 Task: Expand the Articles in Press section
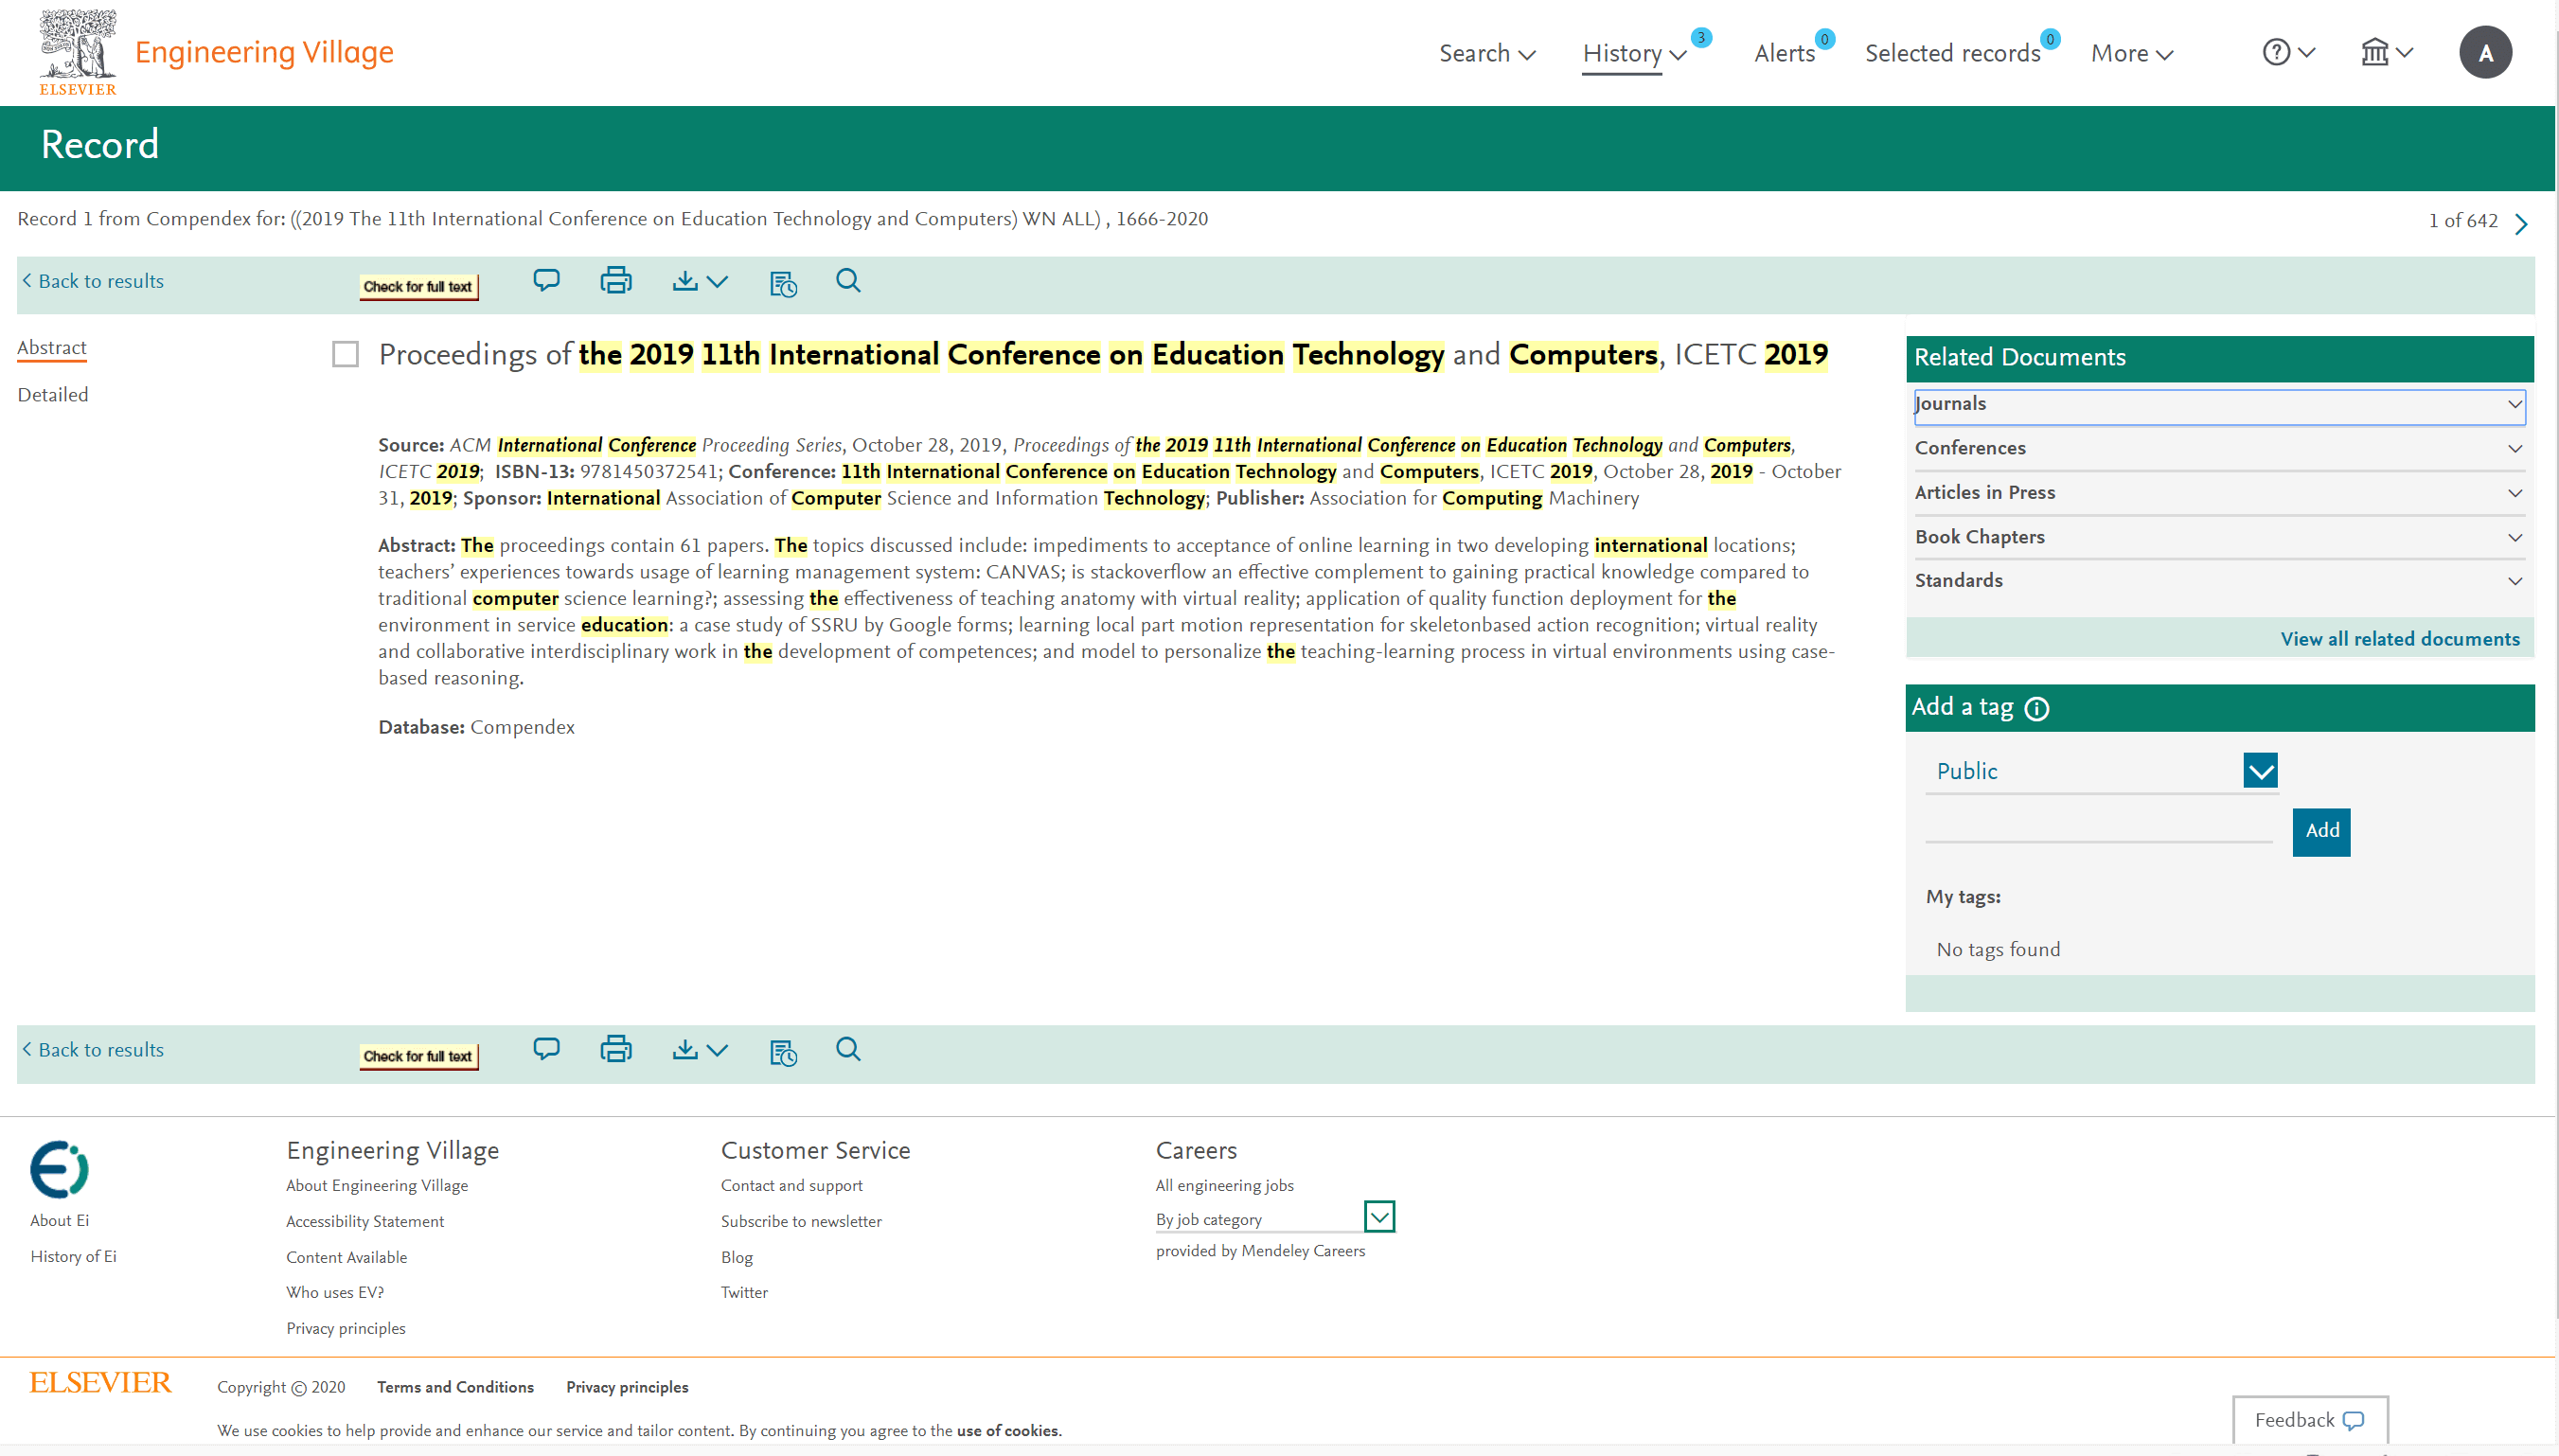pos(2218,492)
